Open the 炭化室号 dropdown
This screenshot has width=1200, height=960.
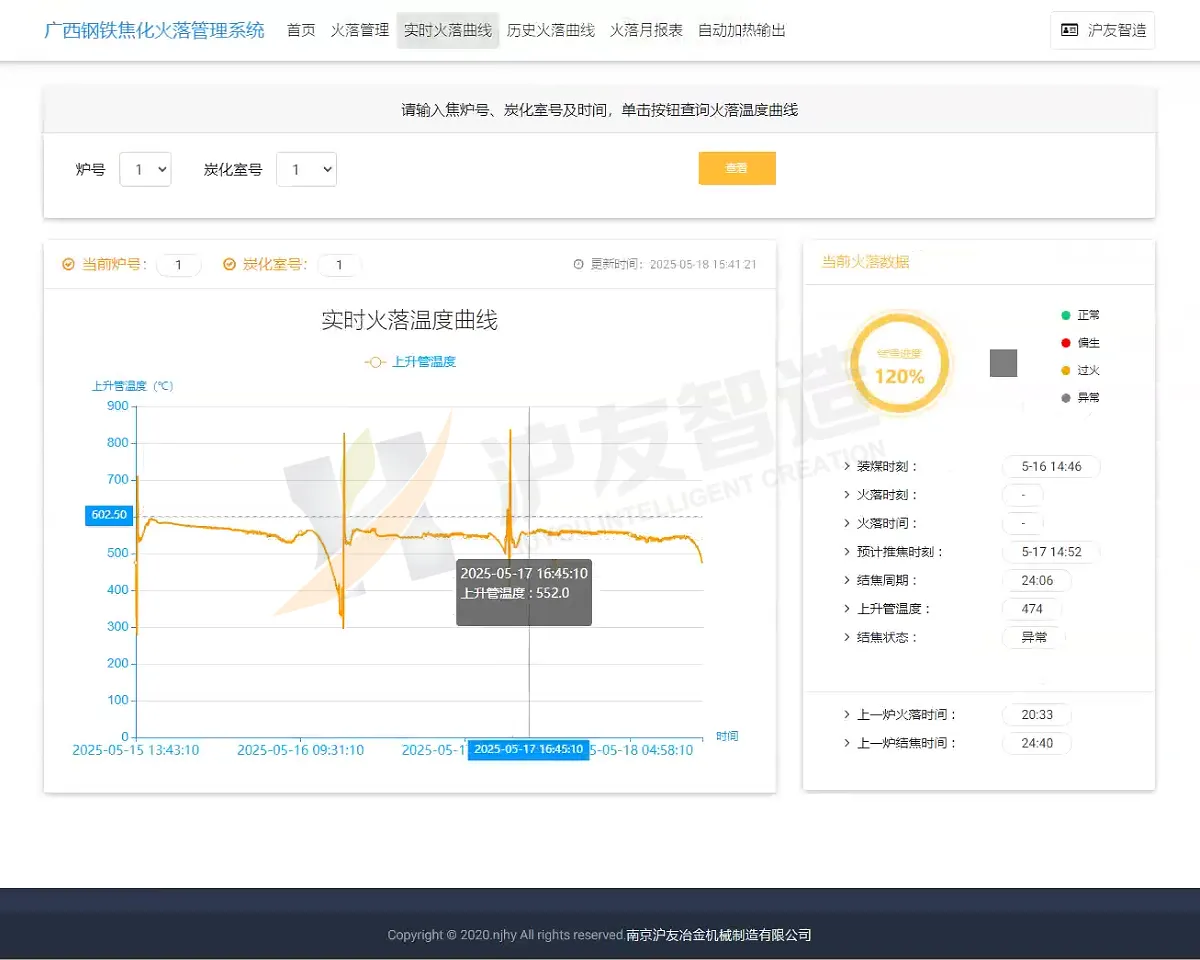pos(307,169)
